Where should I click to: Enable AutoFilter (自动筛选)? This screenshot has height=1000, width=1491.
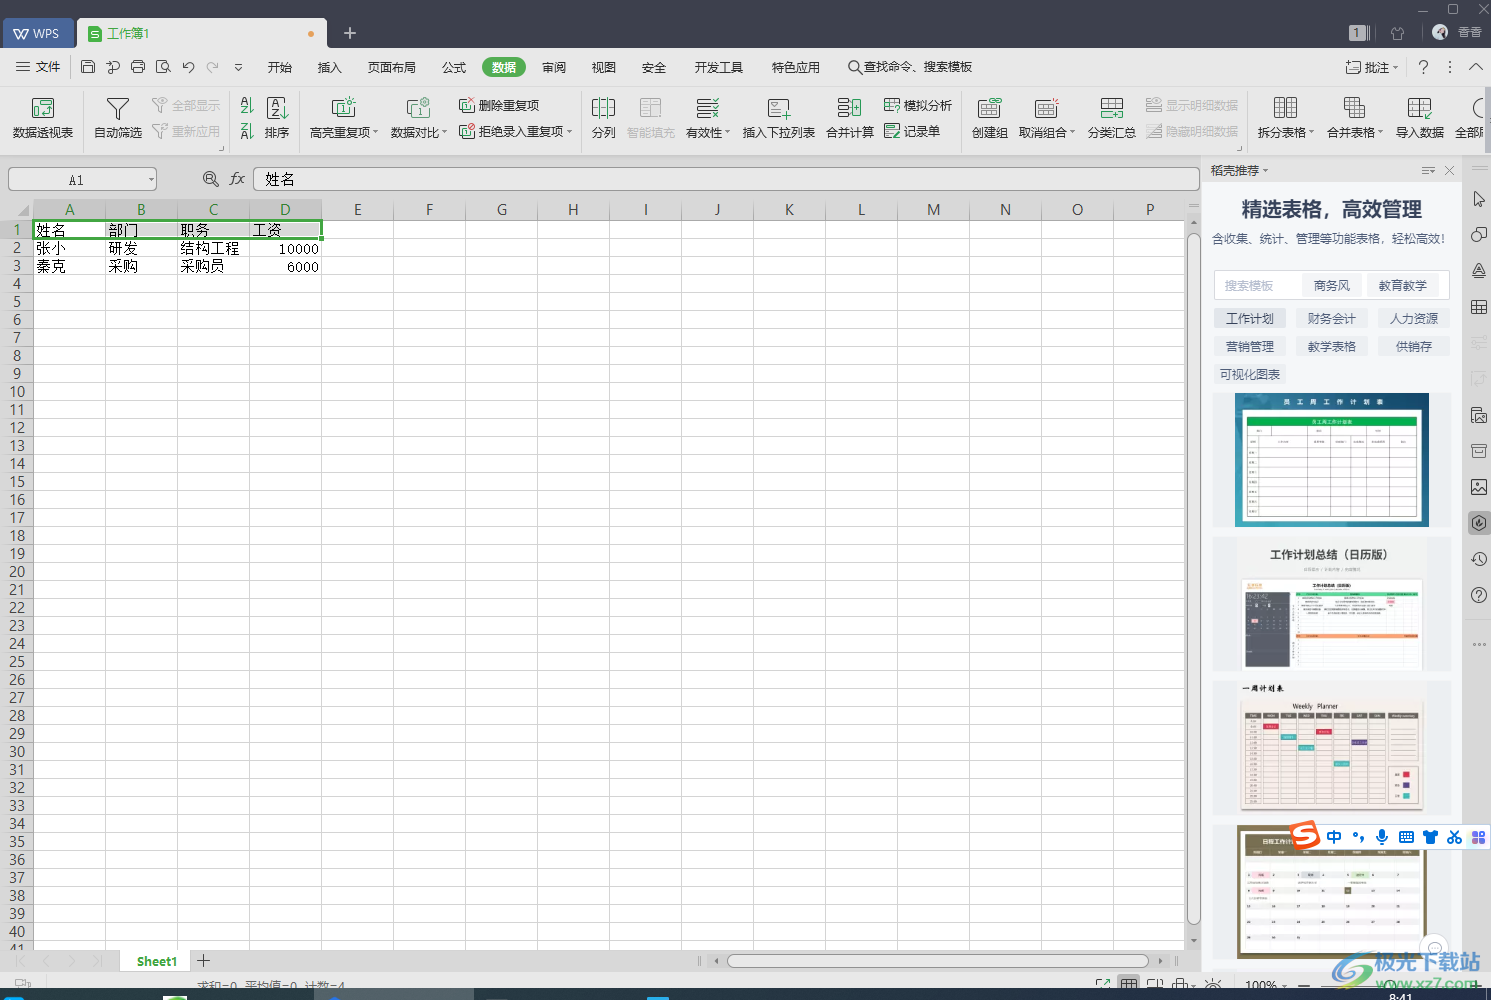pyautogui.click(x=118, y=118)
